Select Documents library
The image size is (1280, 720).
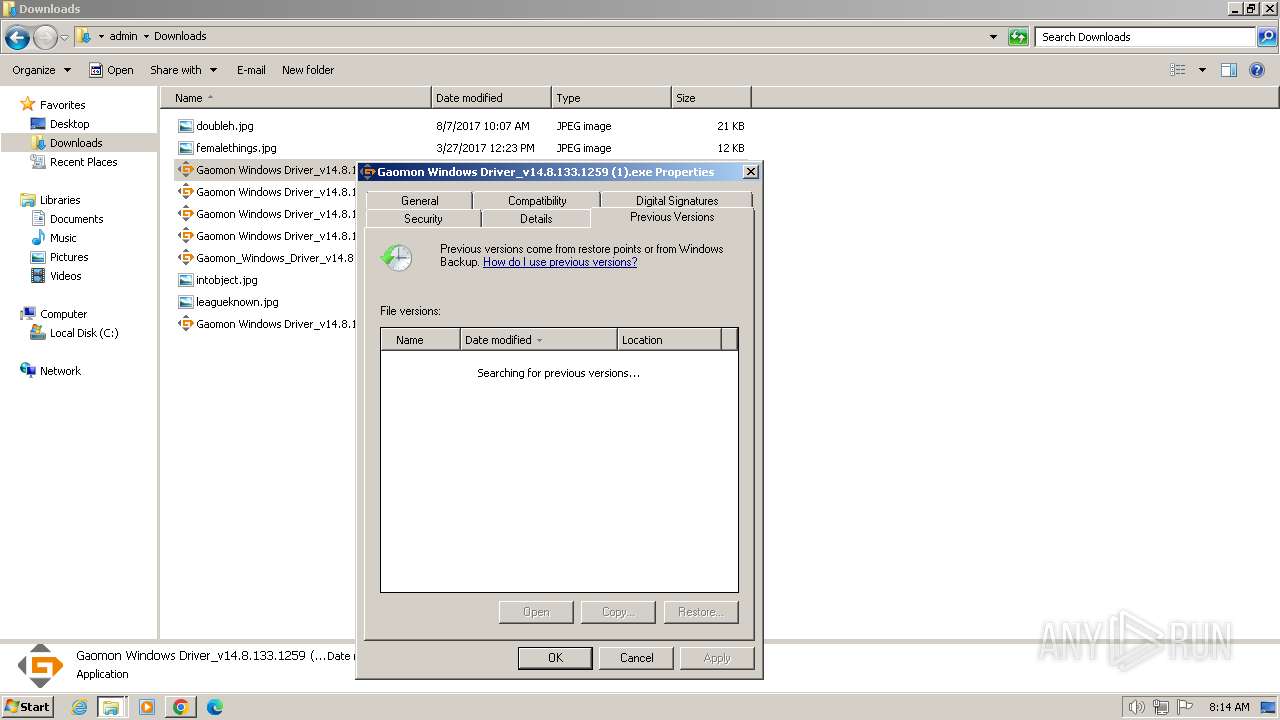click(76, 219)
